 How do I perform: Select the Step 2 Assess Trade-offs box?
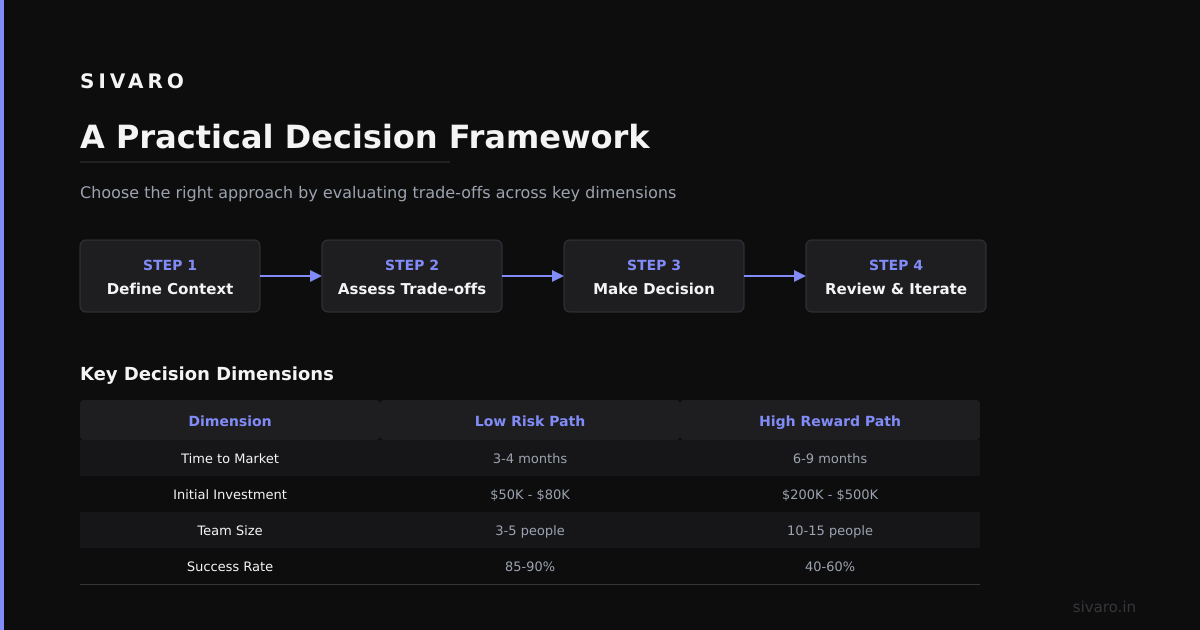412,276
